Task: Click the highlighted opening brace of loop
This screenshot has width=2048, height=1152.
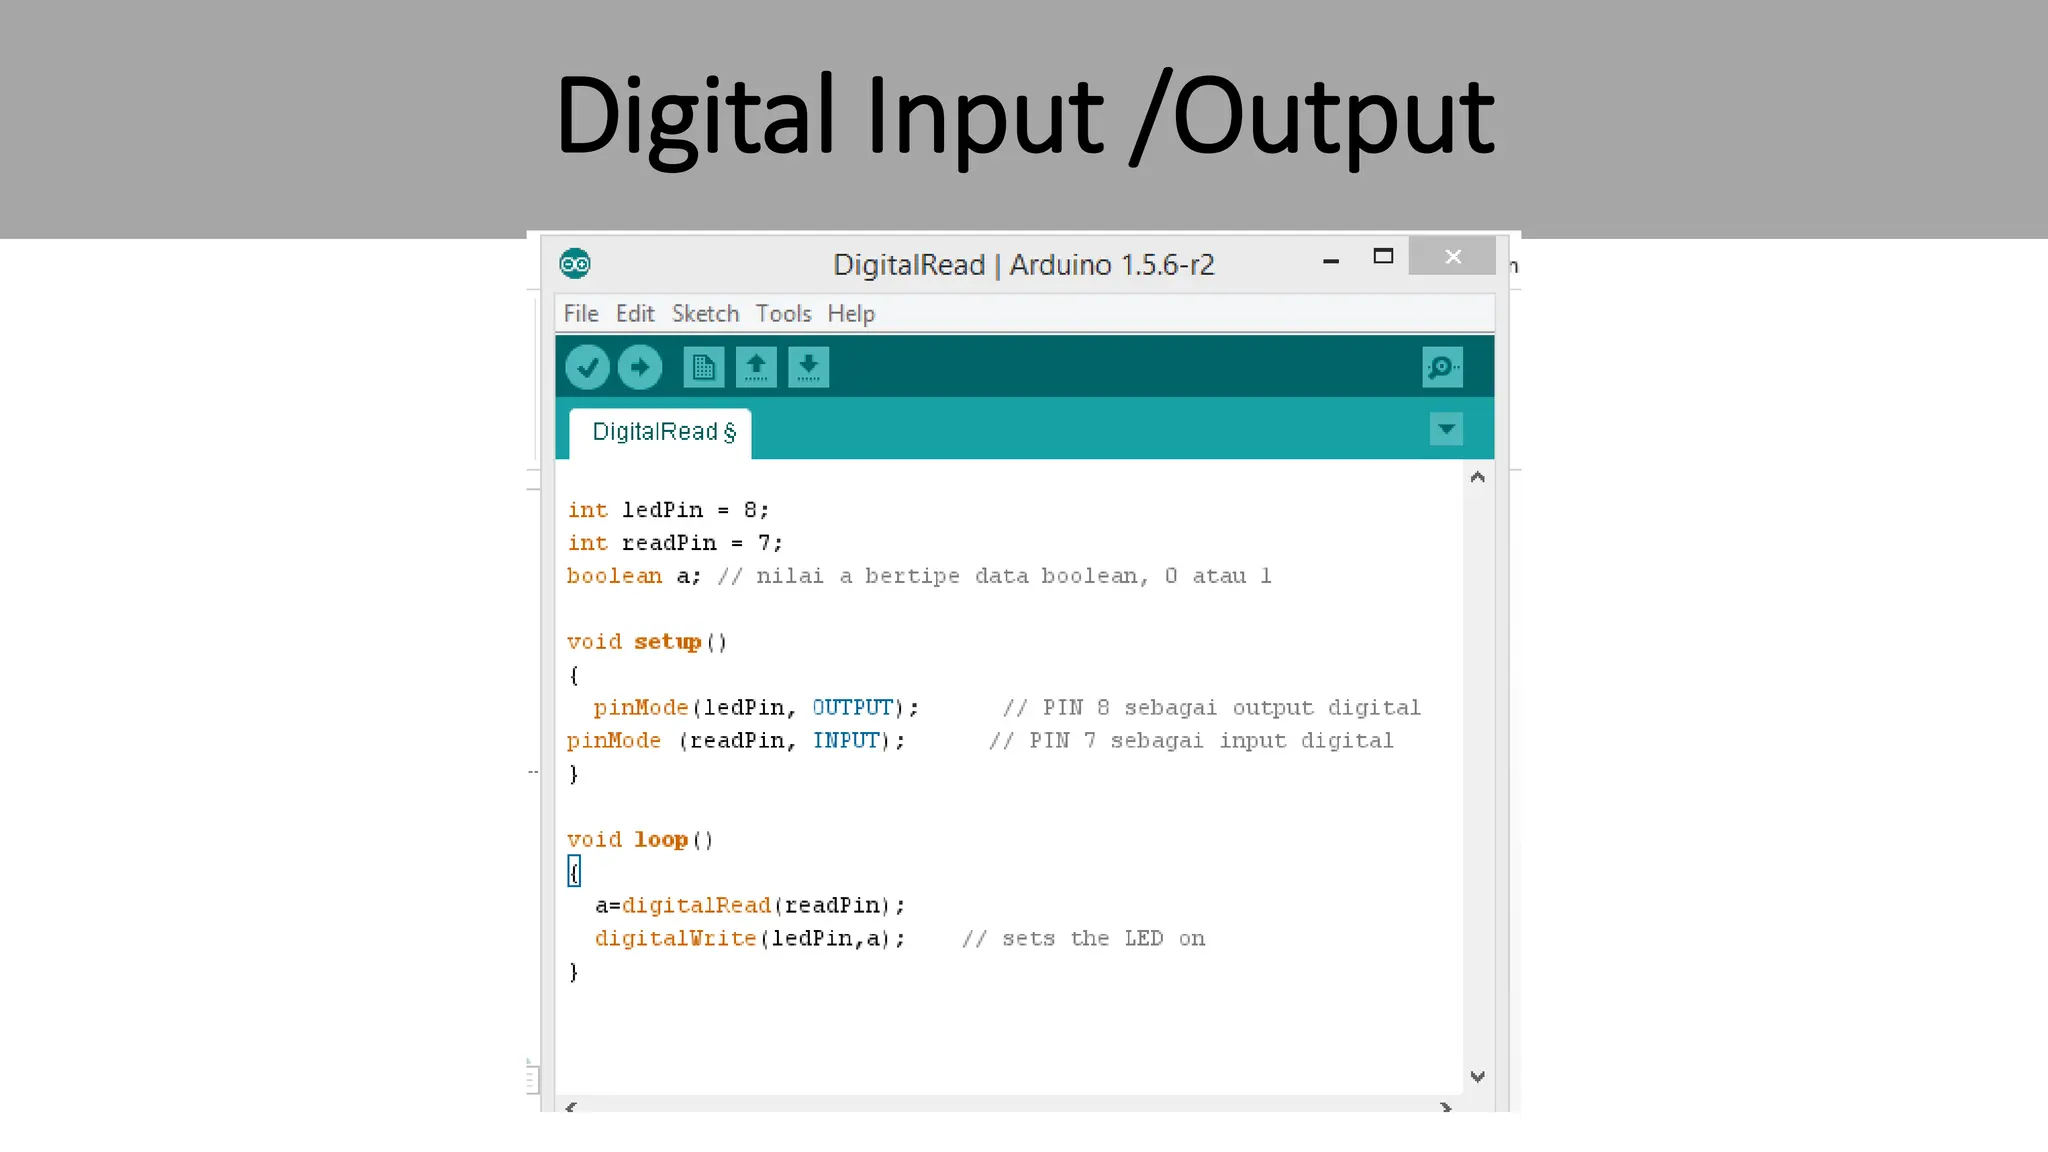Action: pyautogui.click(x=574, y=872)
